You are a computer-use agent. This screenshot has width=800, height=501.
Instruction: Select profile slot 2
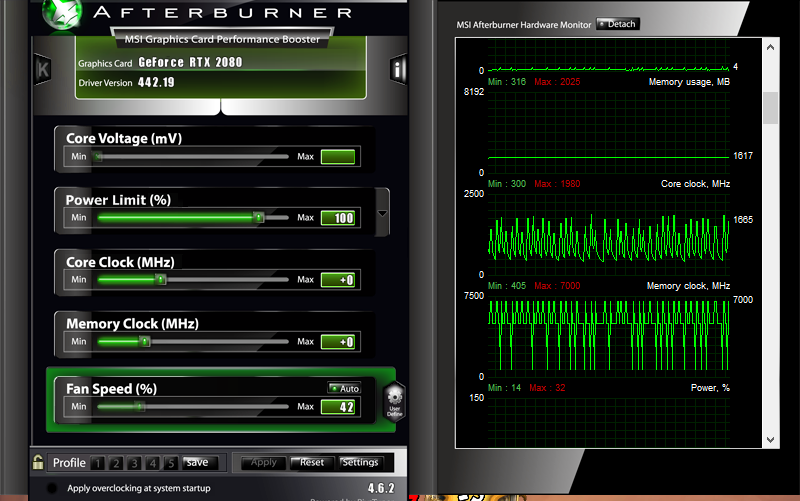[x=116, y=463]
